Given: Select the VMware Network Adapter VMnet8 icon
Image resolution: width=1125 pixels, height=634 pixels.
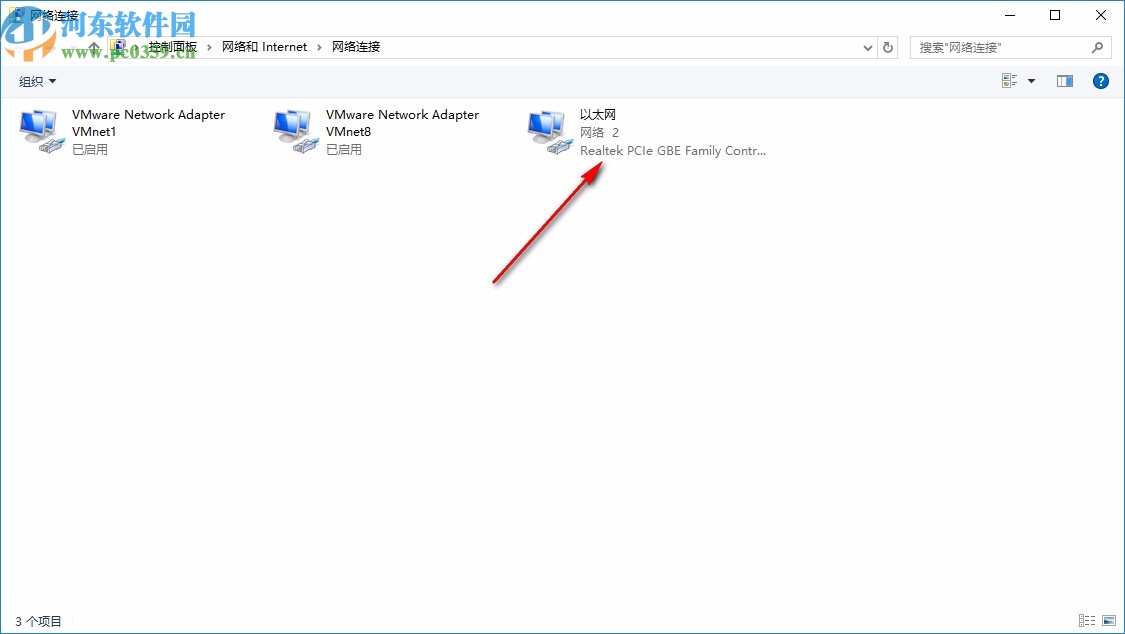Looking at the screenshot, I should pos(296,132).
